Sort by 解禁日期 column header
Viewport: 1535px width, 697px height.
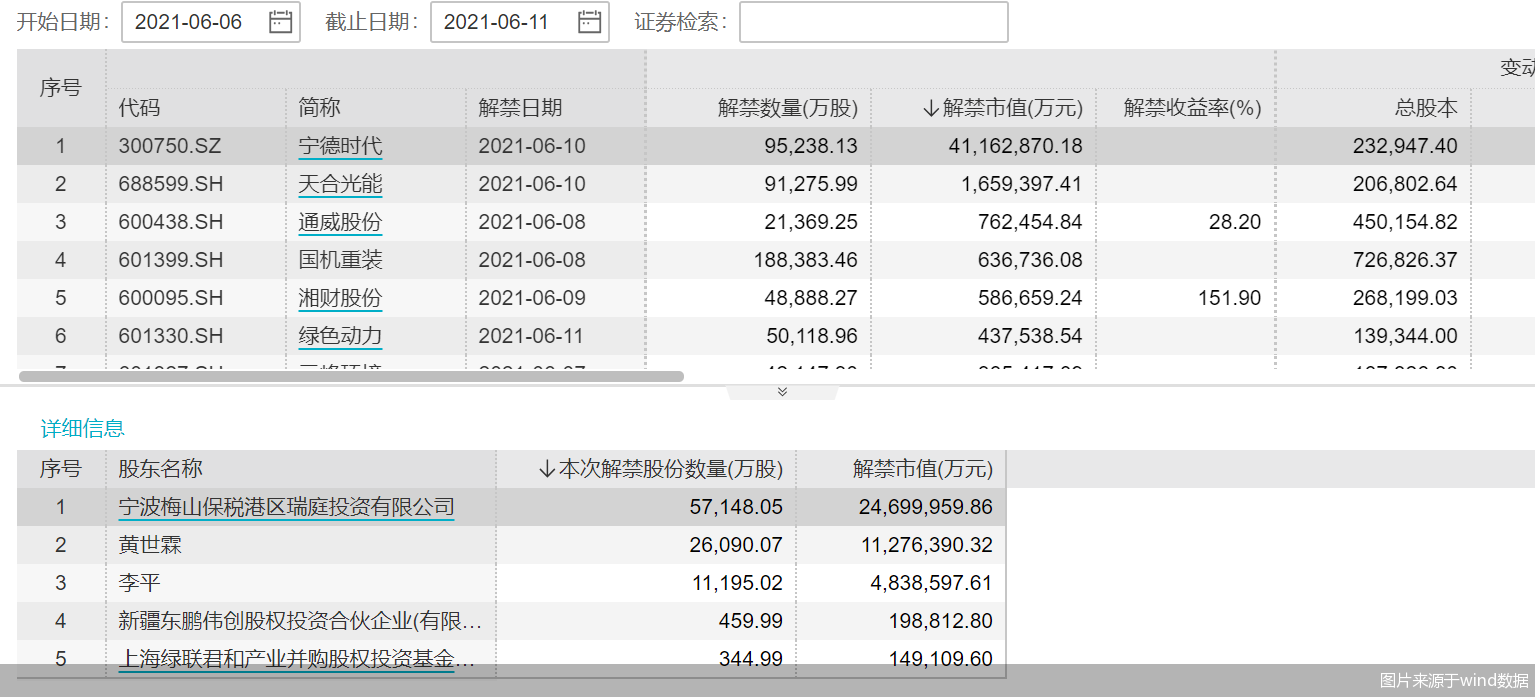click(520, 108)
